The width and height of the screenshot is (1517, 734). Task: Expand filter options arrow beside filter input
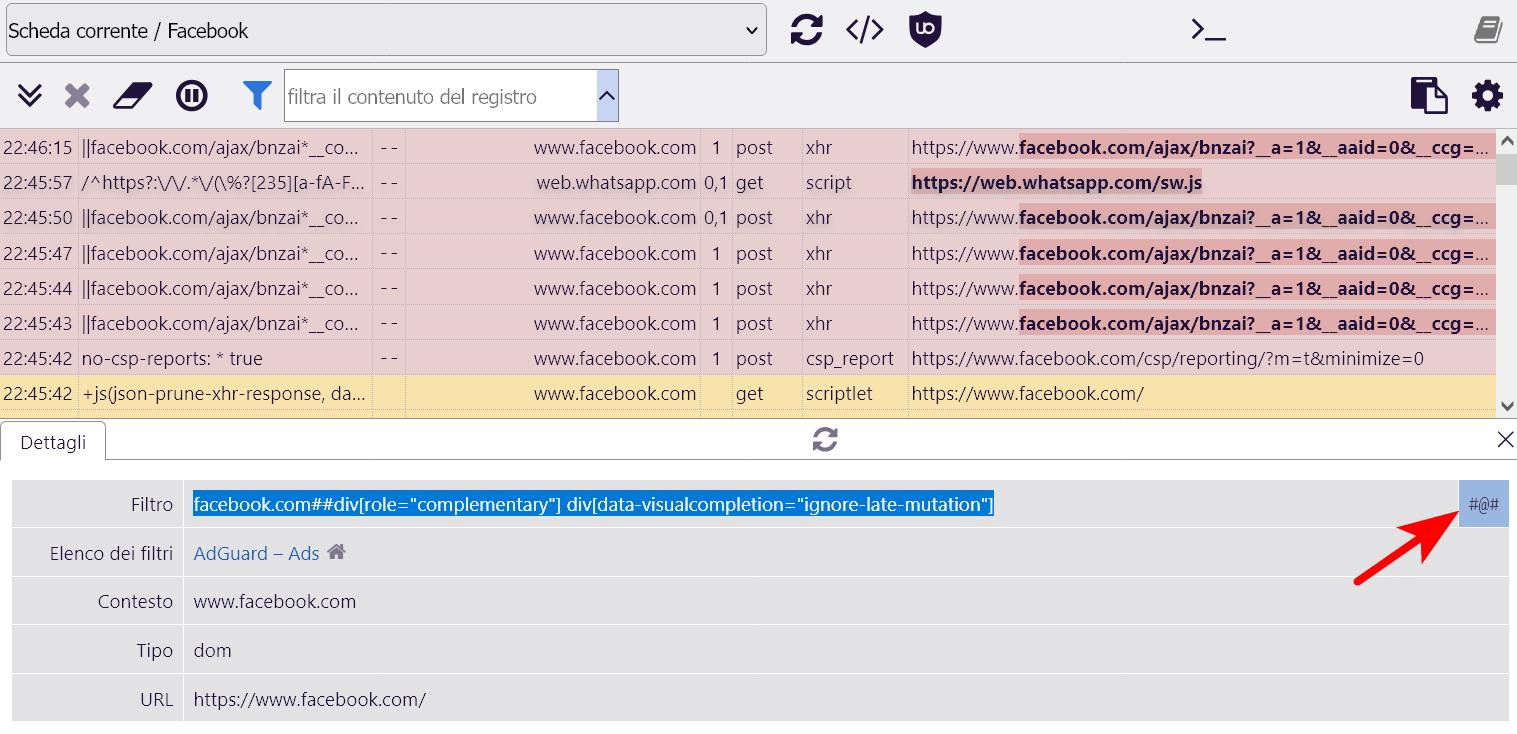tap(607, 96)
